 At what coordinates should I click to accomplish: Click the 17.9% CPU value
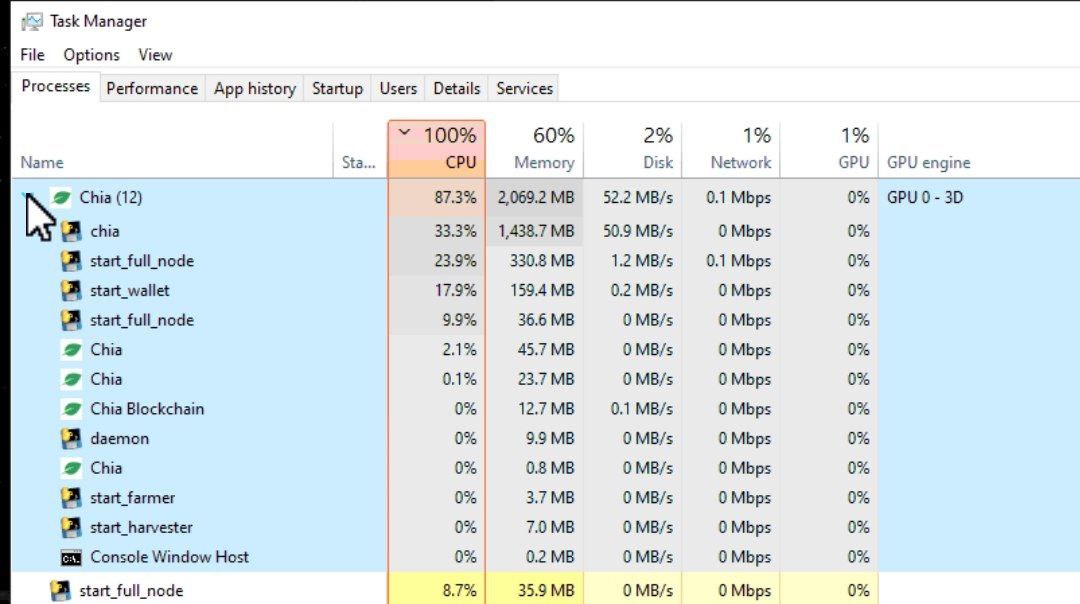[455, 291]
